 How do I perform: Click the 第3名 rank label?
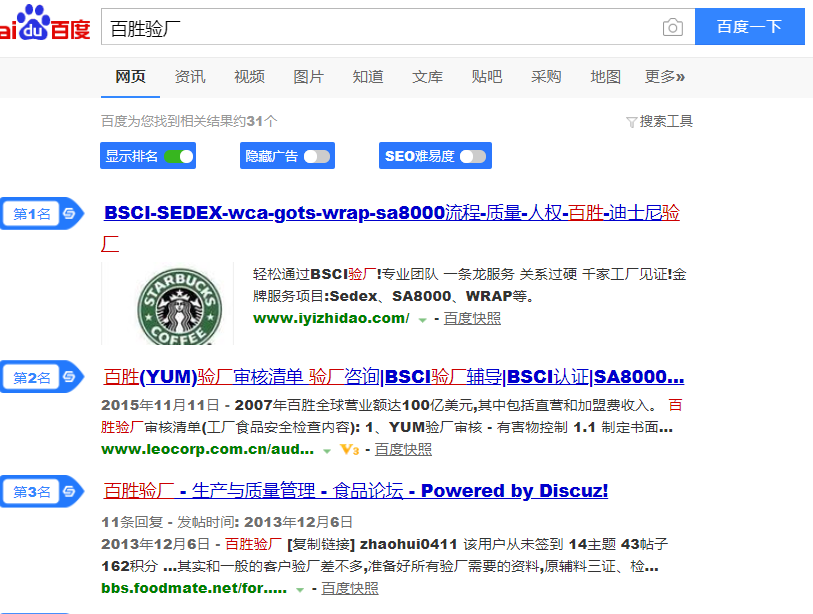coord(32,492)
